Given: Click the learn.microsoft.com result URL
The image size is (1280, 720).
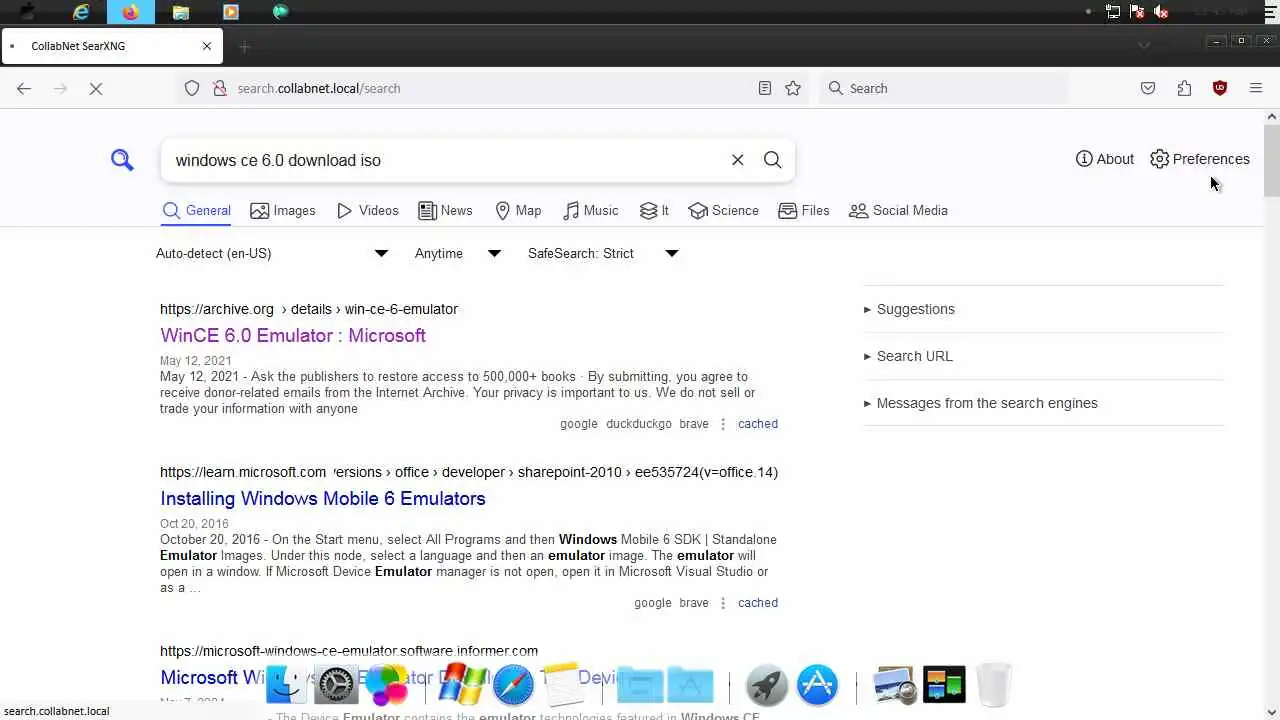Looking at the screenshot, I should click(x=469, y=472).
